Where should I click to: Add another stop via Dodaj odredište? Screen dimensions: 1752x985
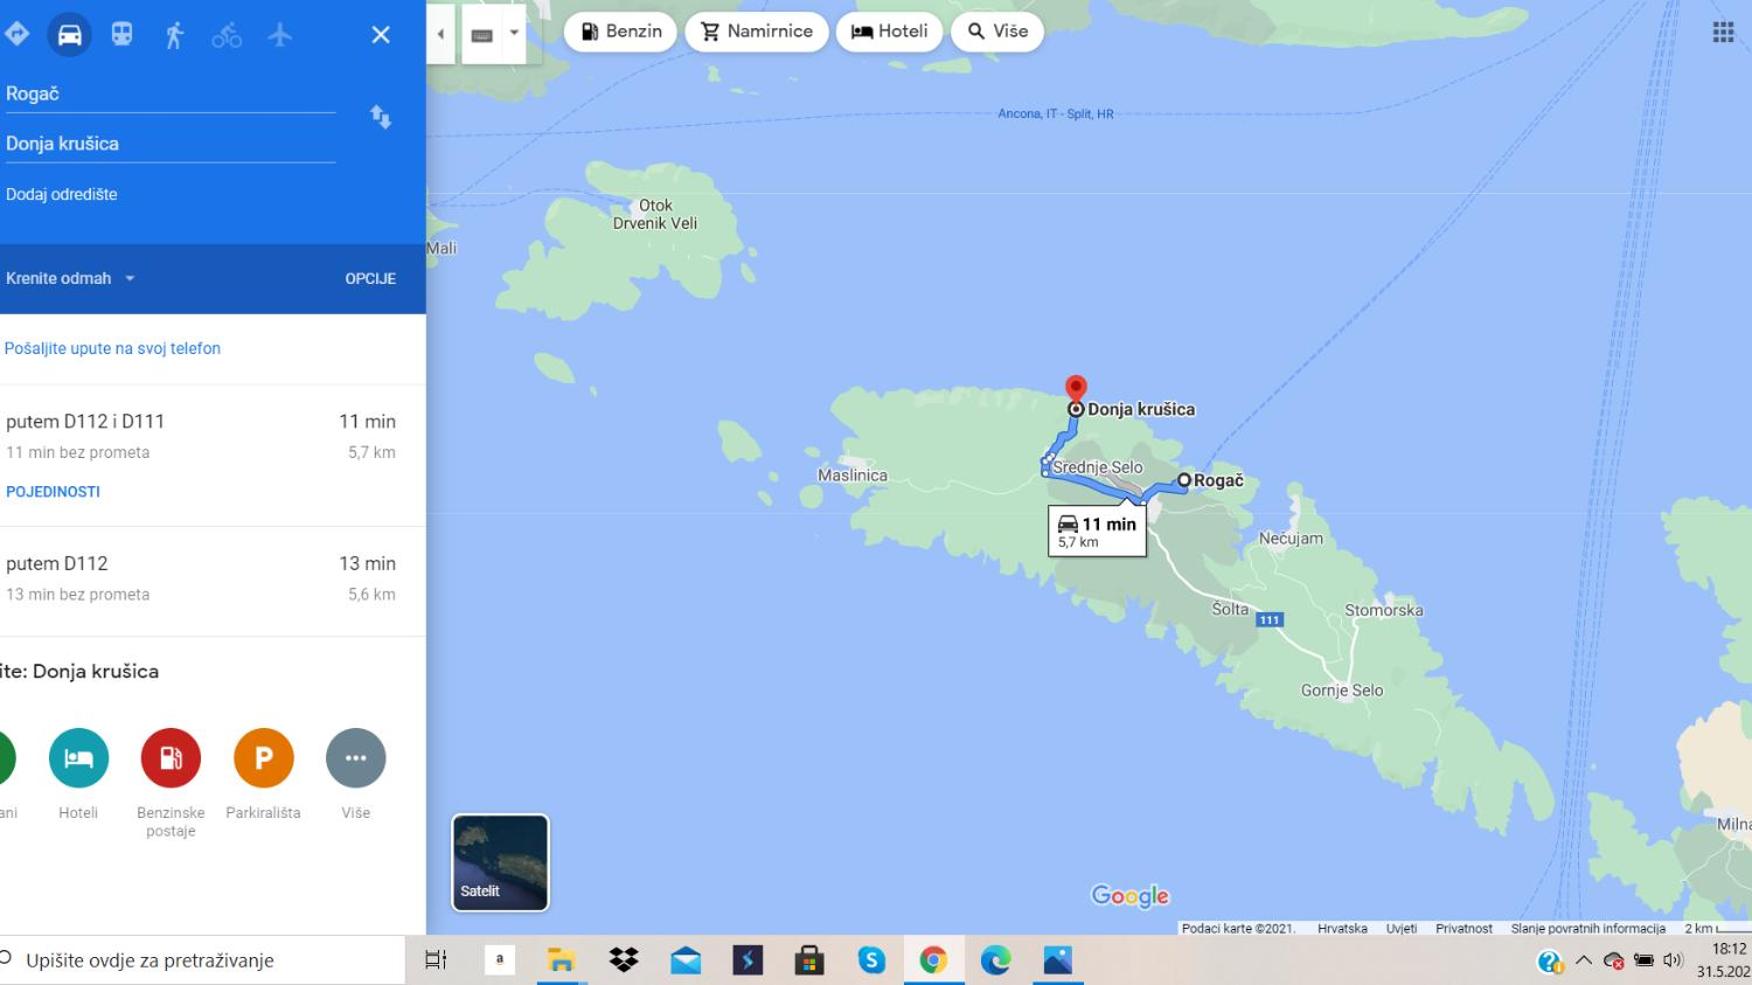pyautogui.click(x=62, y=194)
